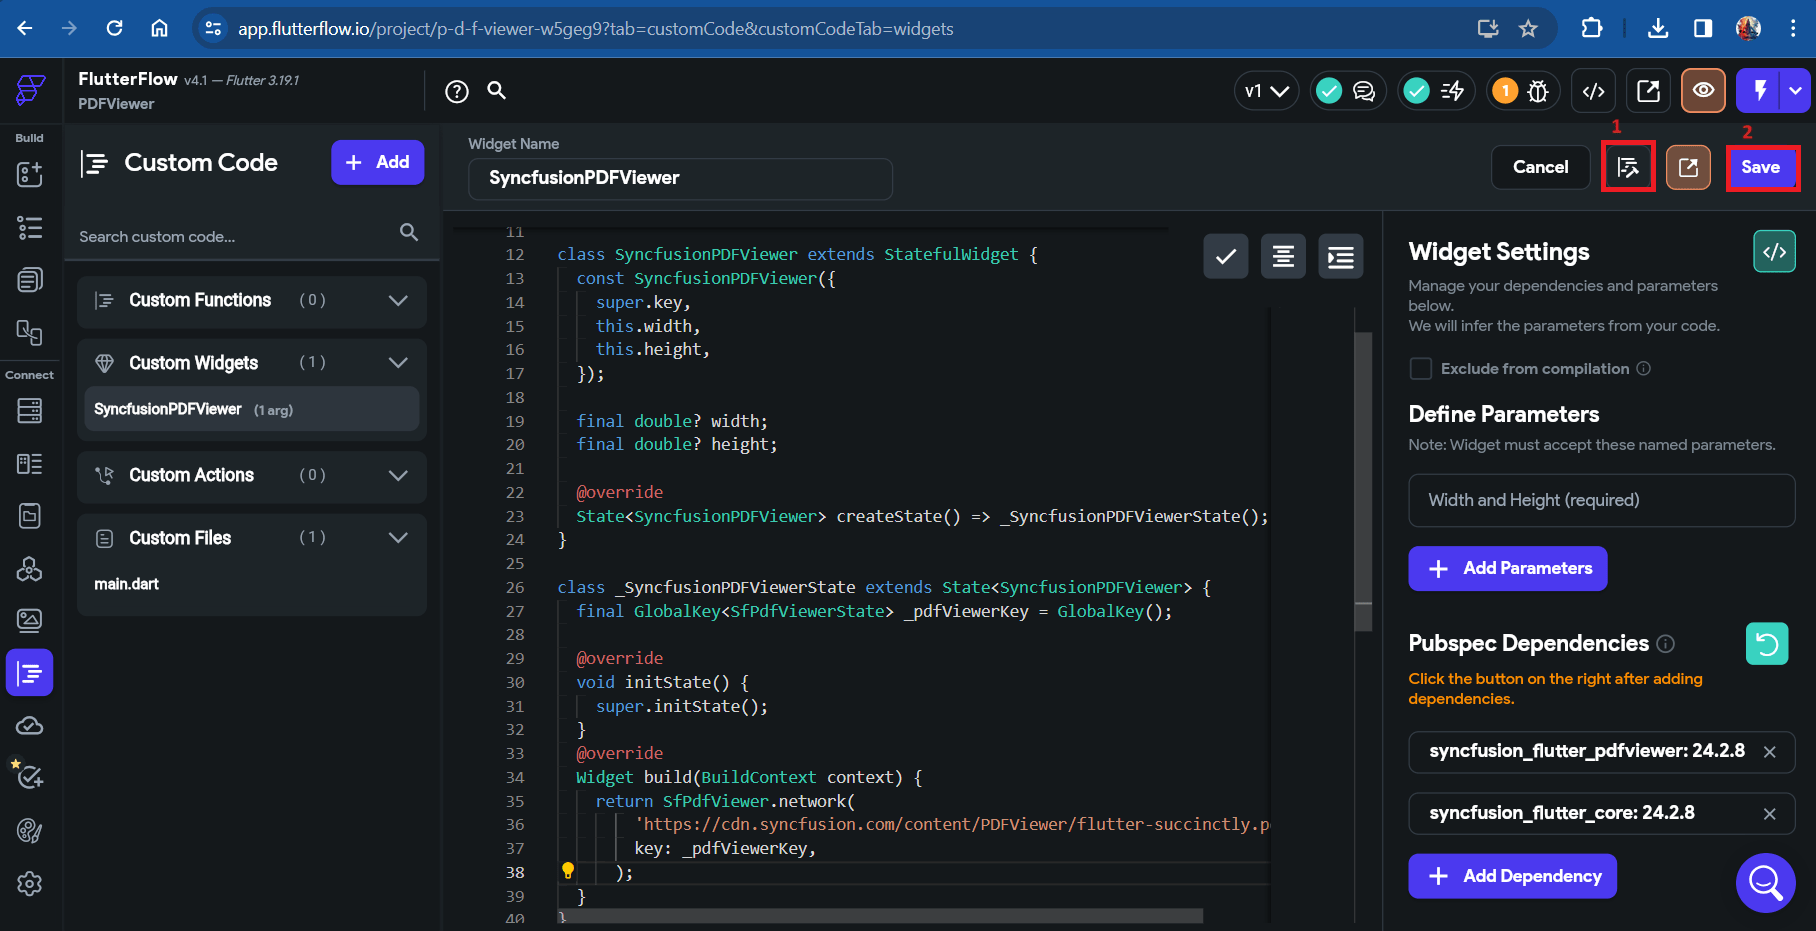Open browser downloads icon
Image resolution: width=1816 pixels, height=931 pixels.
(1658, 28)
